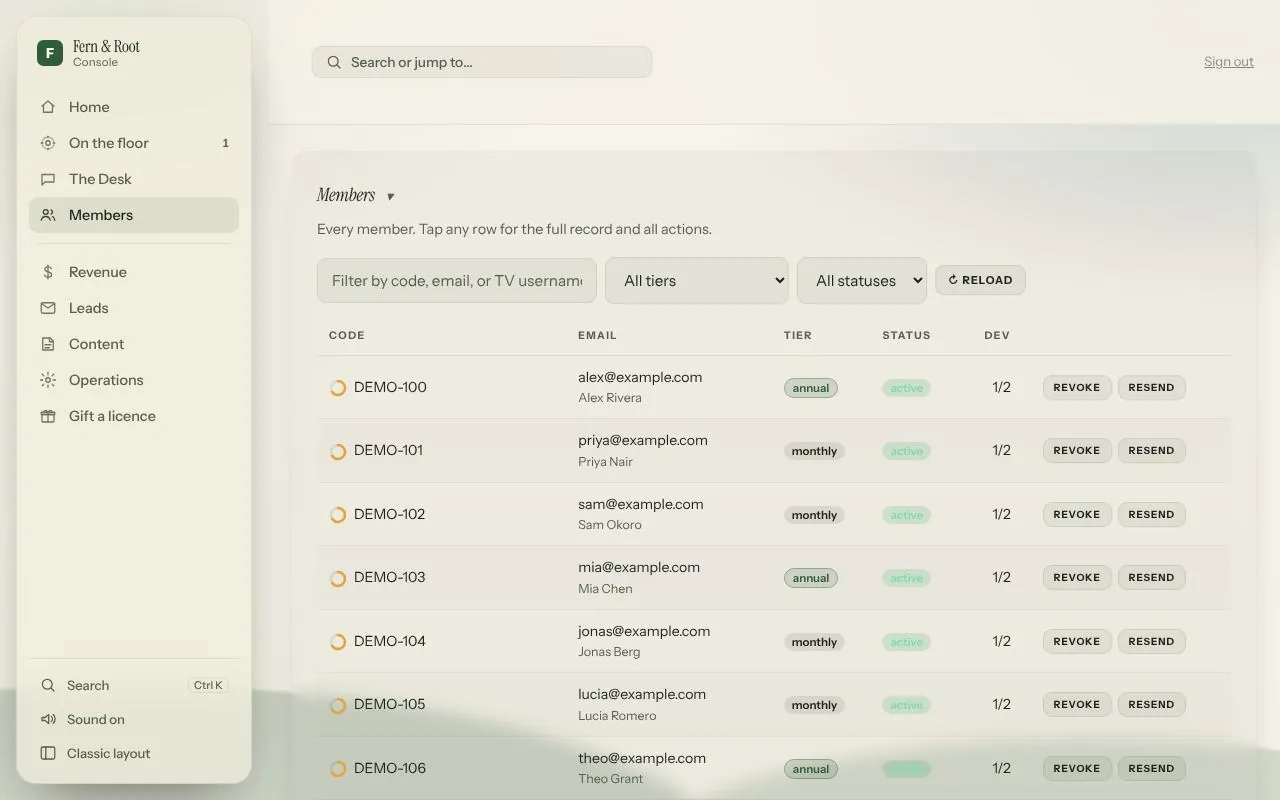Open the Home page in the sidebar
The image size is (1280, 800).
point(134,107)
